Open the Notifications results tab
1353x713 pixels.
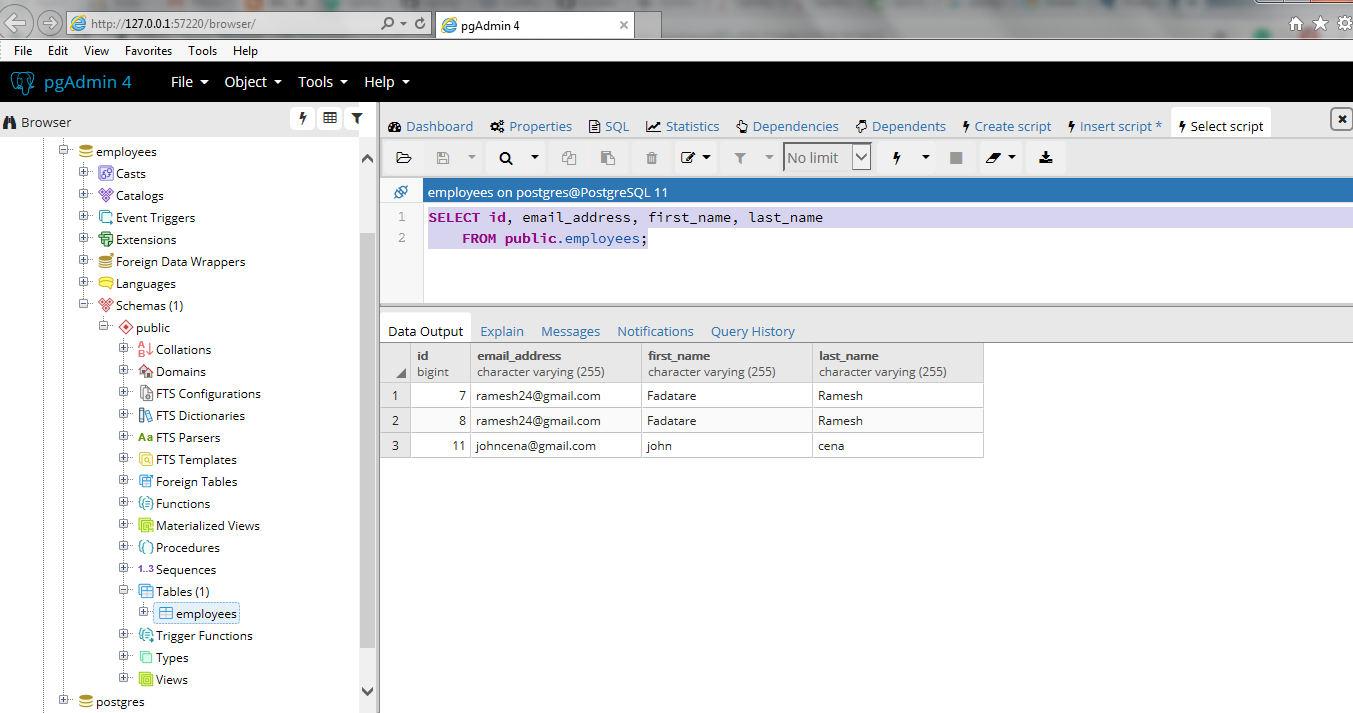[x=655, y=331]
